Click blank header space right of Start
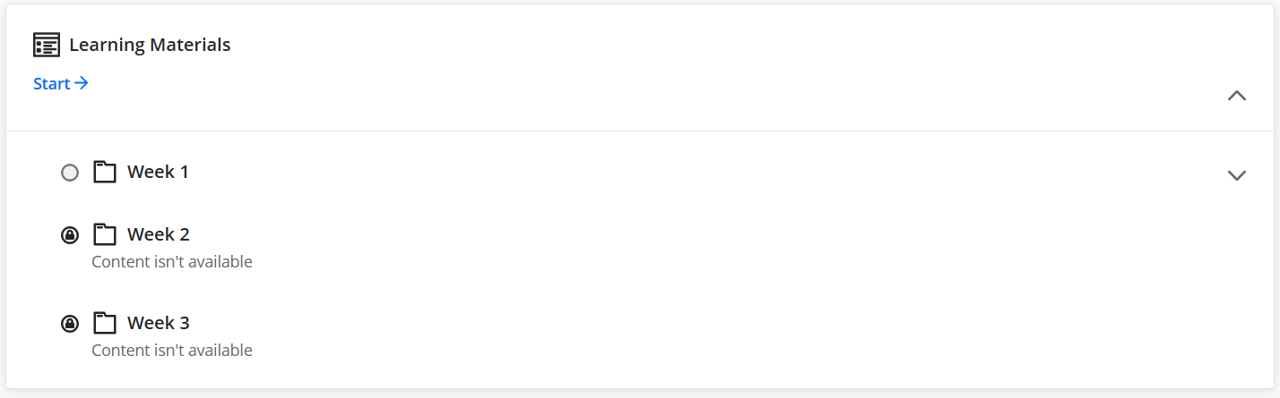Screen dimensions: 1280x398 tap(650, 84)
